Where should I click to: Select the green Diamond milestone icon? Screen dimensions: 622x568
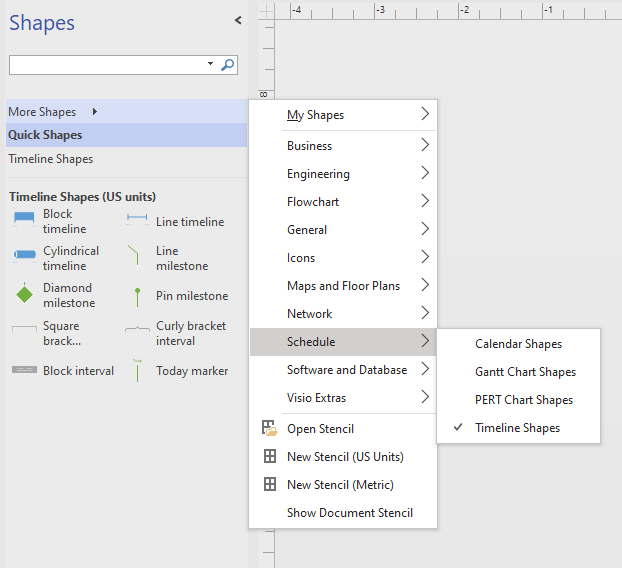(x=24, y=294)
